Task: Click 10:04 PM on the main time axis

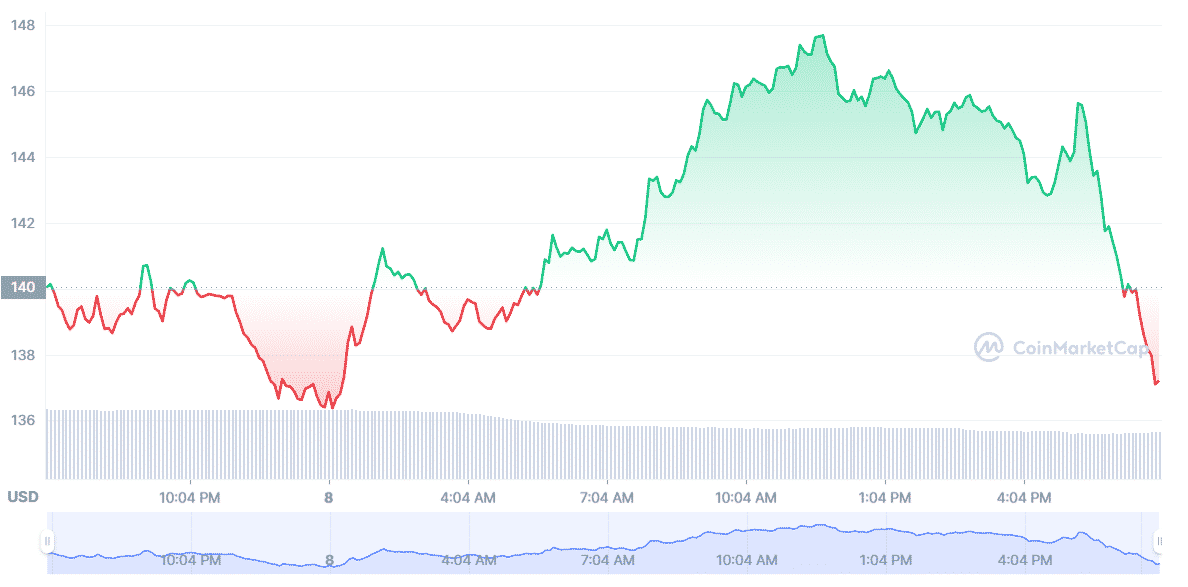Action: point(190,497)
